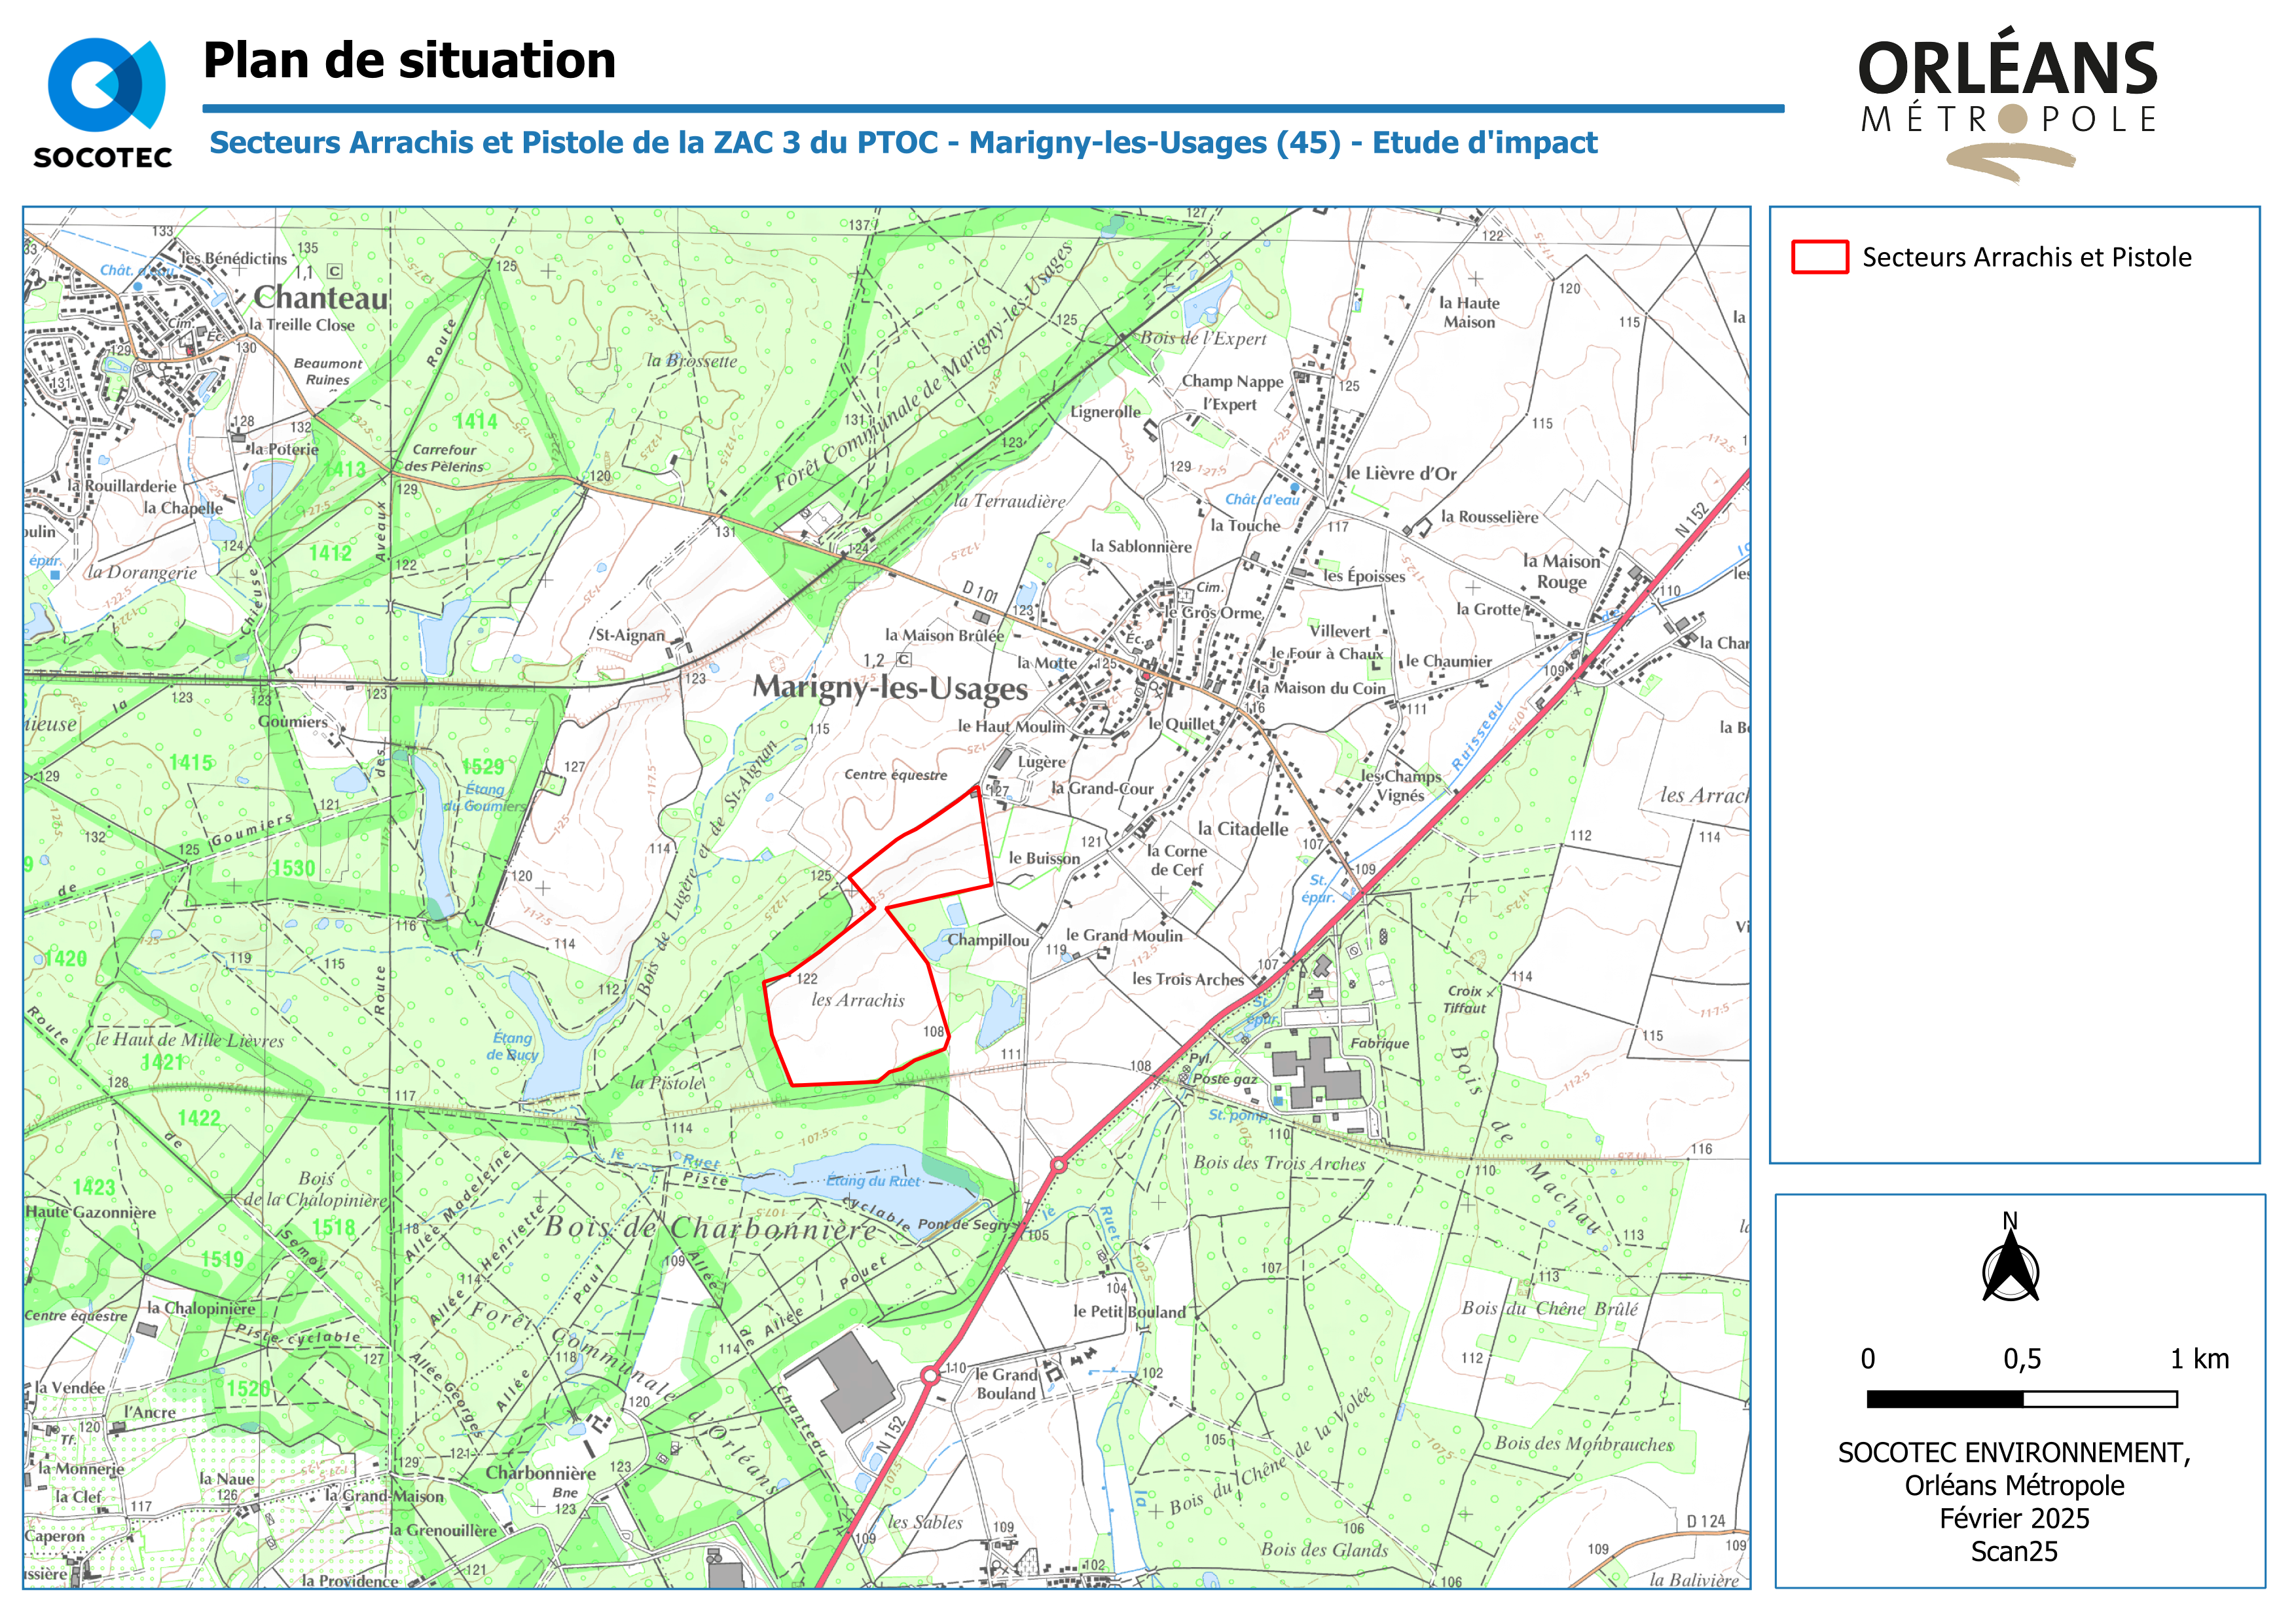The width and height of the screenshot is (2296, 1624).
Task: Click the upper roundabout on N 152
Action: (x=1059, y=1165)
